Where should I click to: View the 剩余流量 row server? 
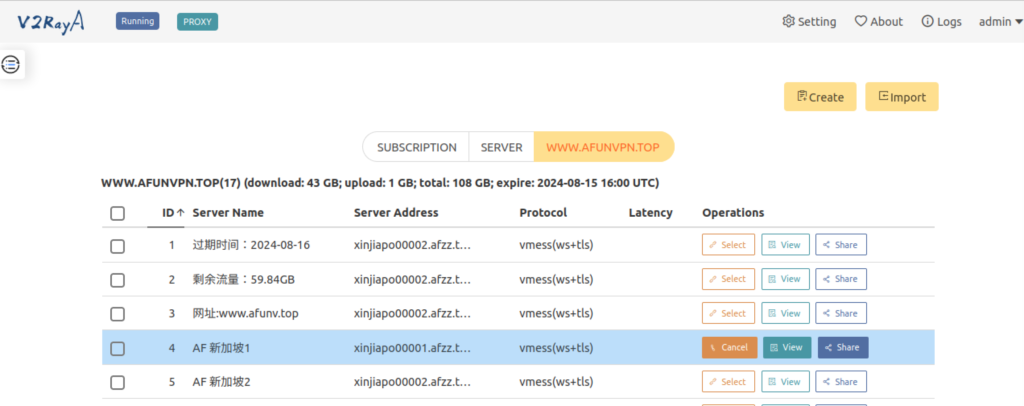785,279
